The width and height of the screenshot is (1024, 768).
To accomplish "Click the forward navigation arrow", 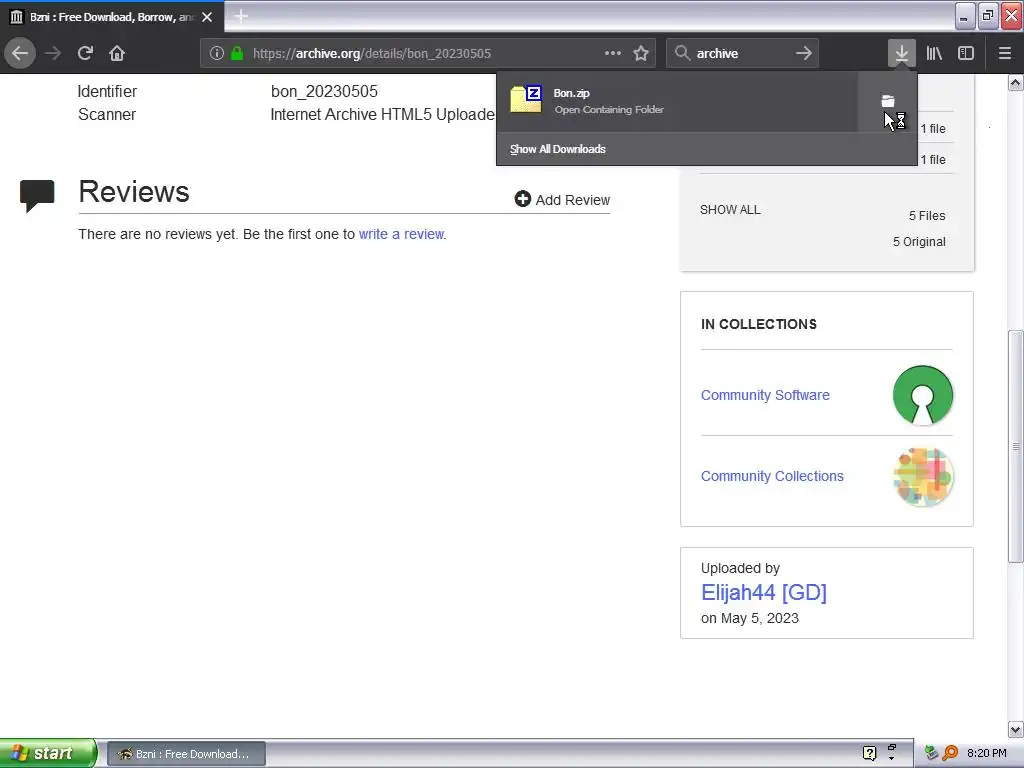I will (x=53, y=53).
